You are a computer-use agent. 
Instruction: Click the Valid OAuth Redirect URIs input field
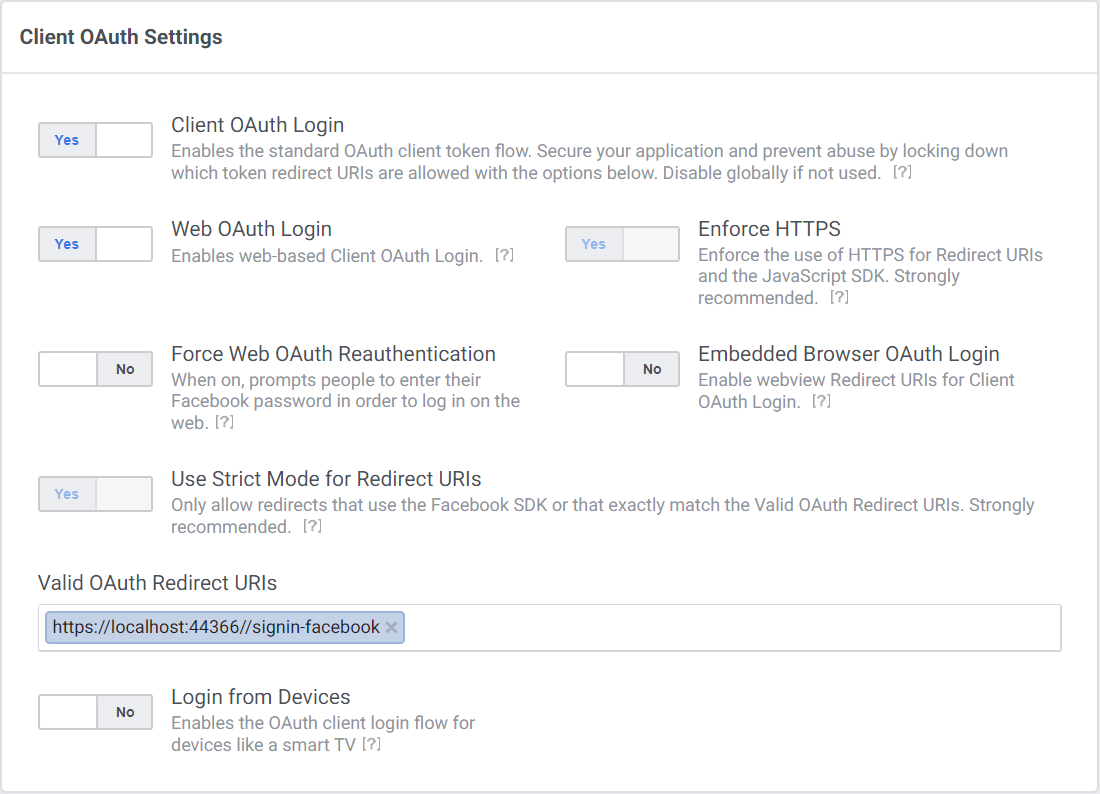pyautogui.click(x=700, y=627)
